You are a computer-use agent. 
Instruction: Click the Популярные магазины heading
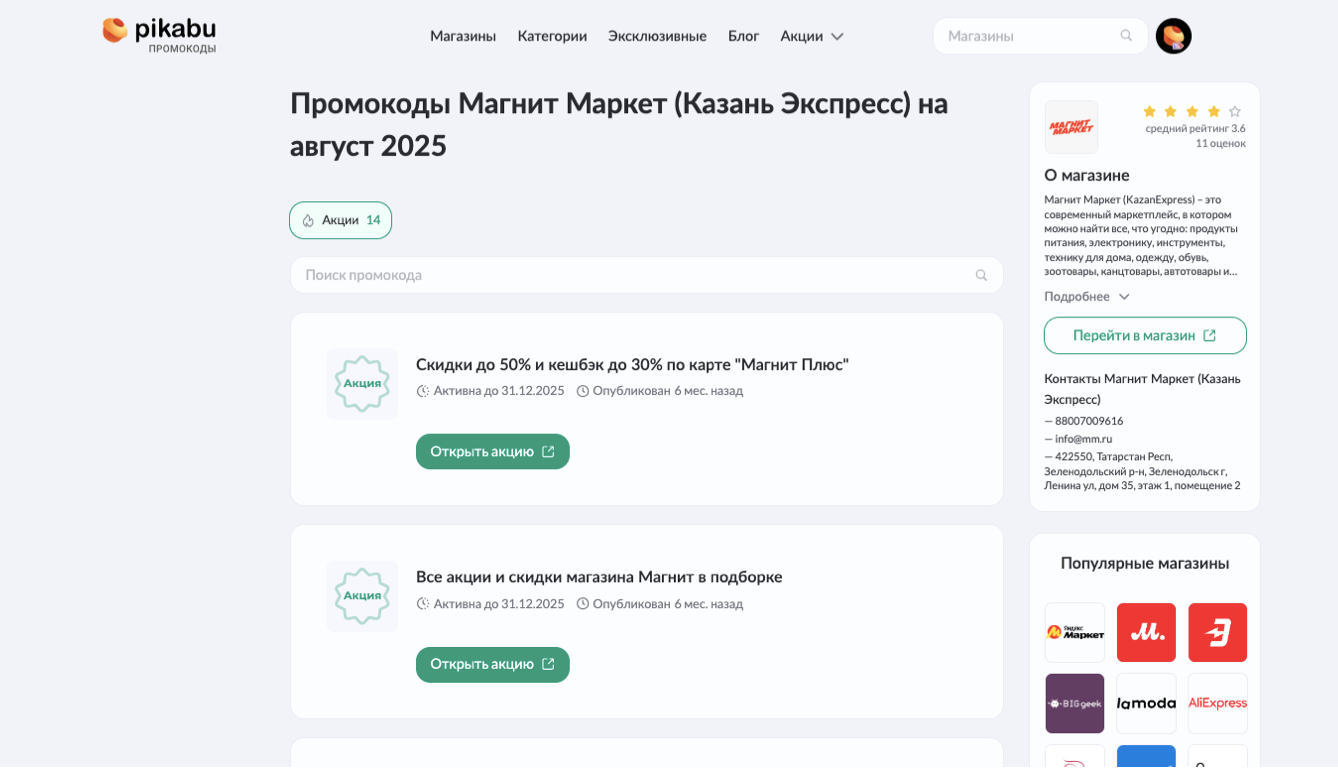[1145, 563]
